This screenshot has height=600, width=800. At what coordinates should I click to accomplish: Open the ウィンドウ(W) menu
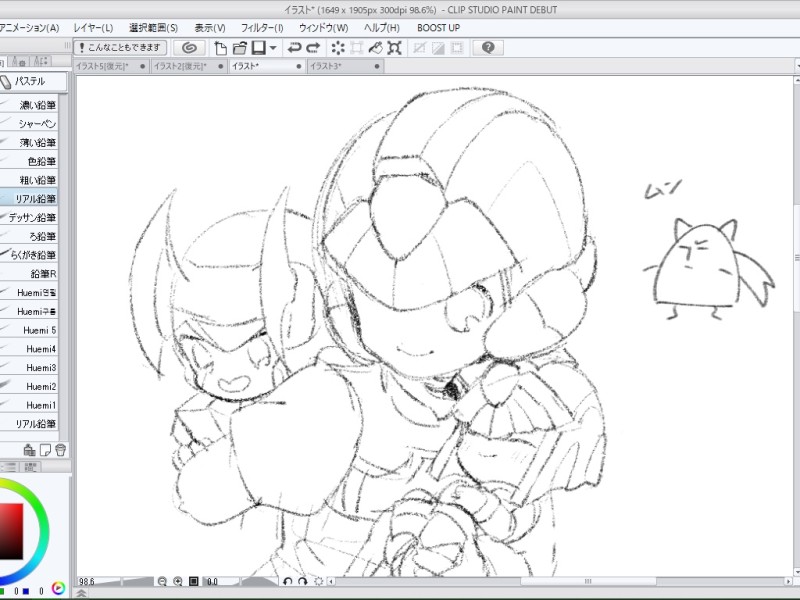click(x=323, y=28)
